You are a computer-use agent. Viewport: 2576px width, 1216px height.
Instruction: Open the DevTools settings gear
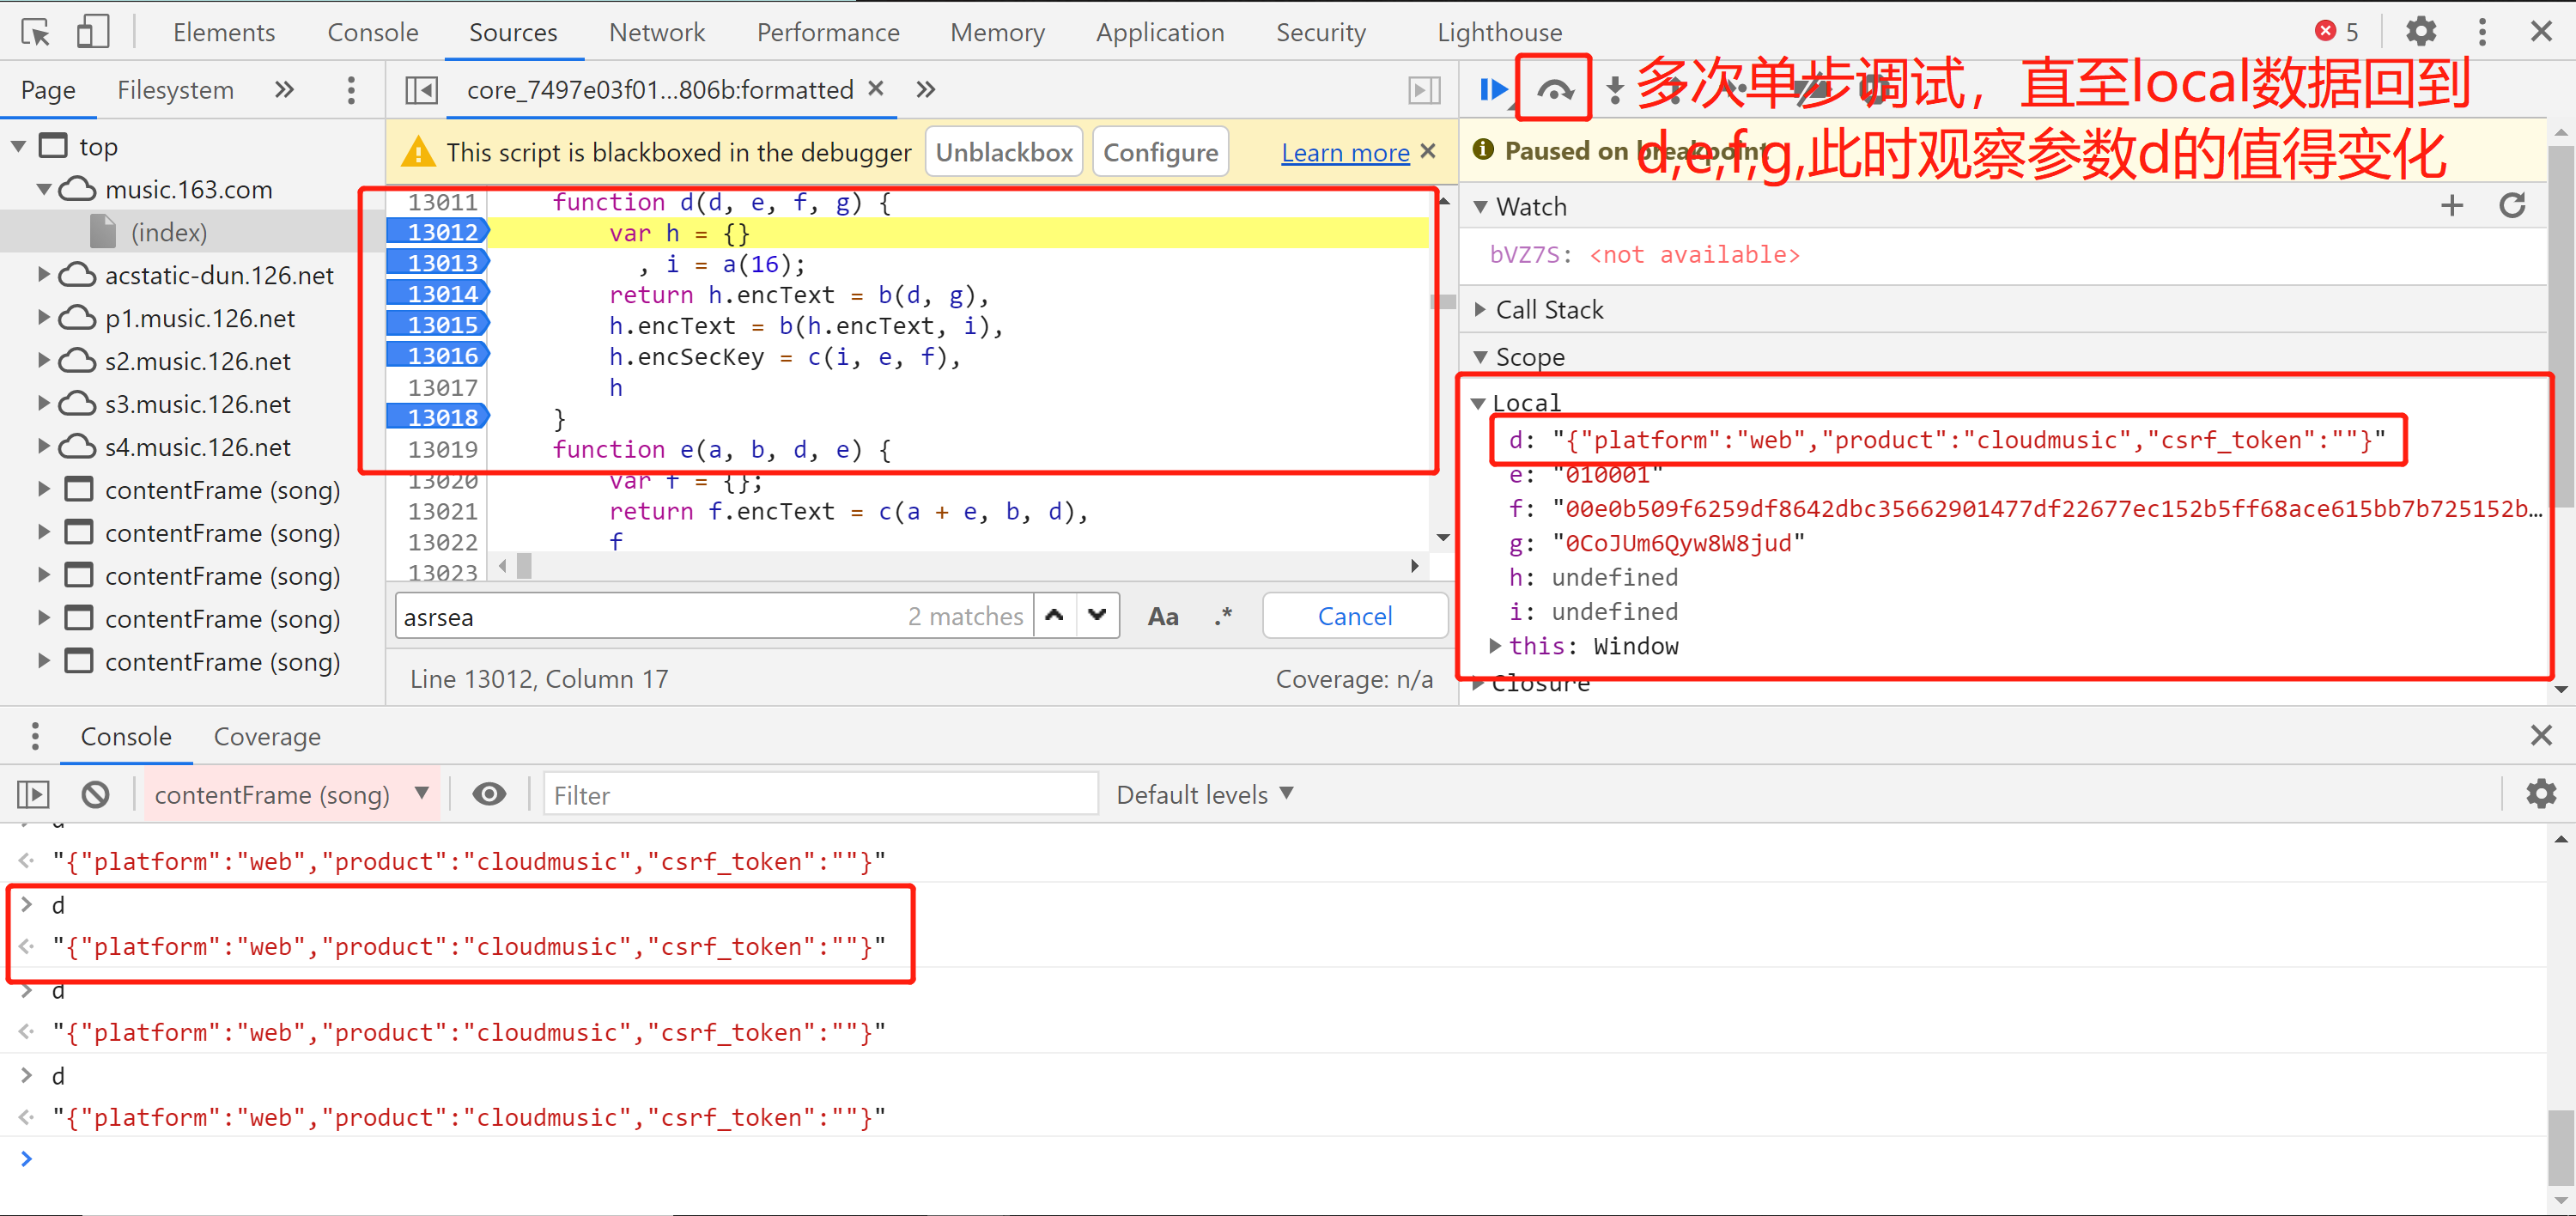[2420, 32]
